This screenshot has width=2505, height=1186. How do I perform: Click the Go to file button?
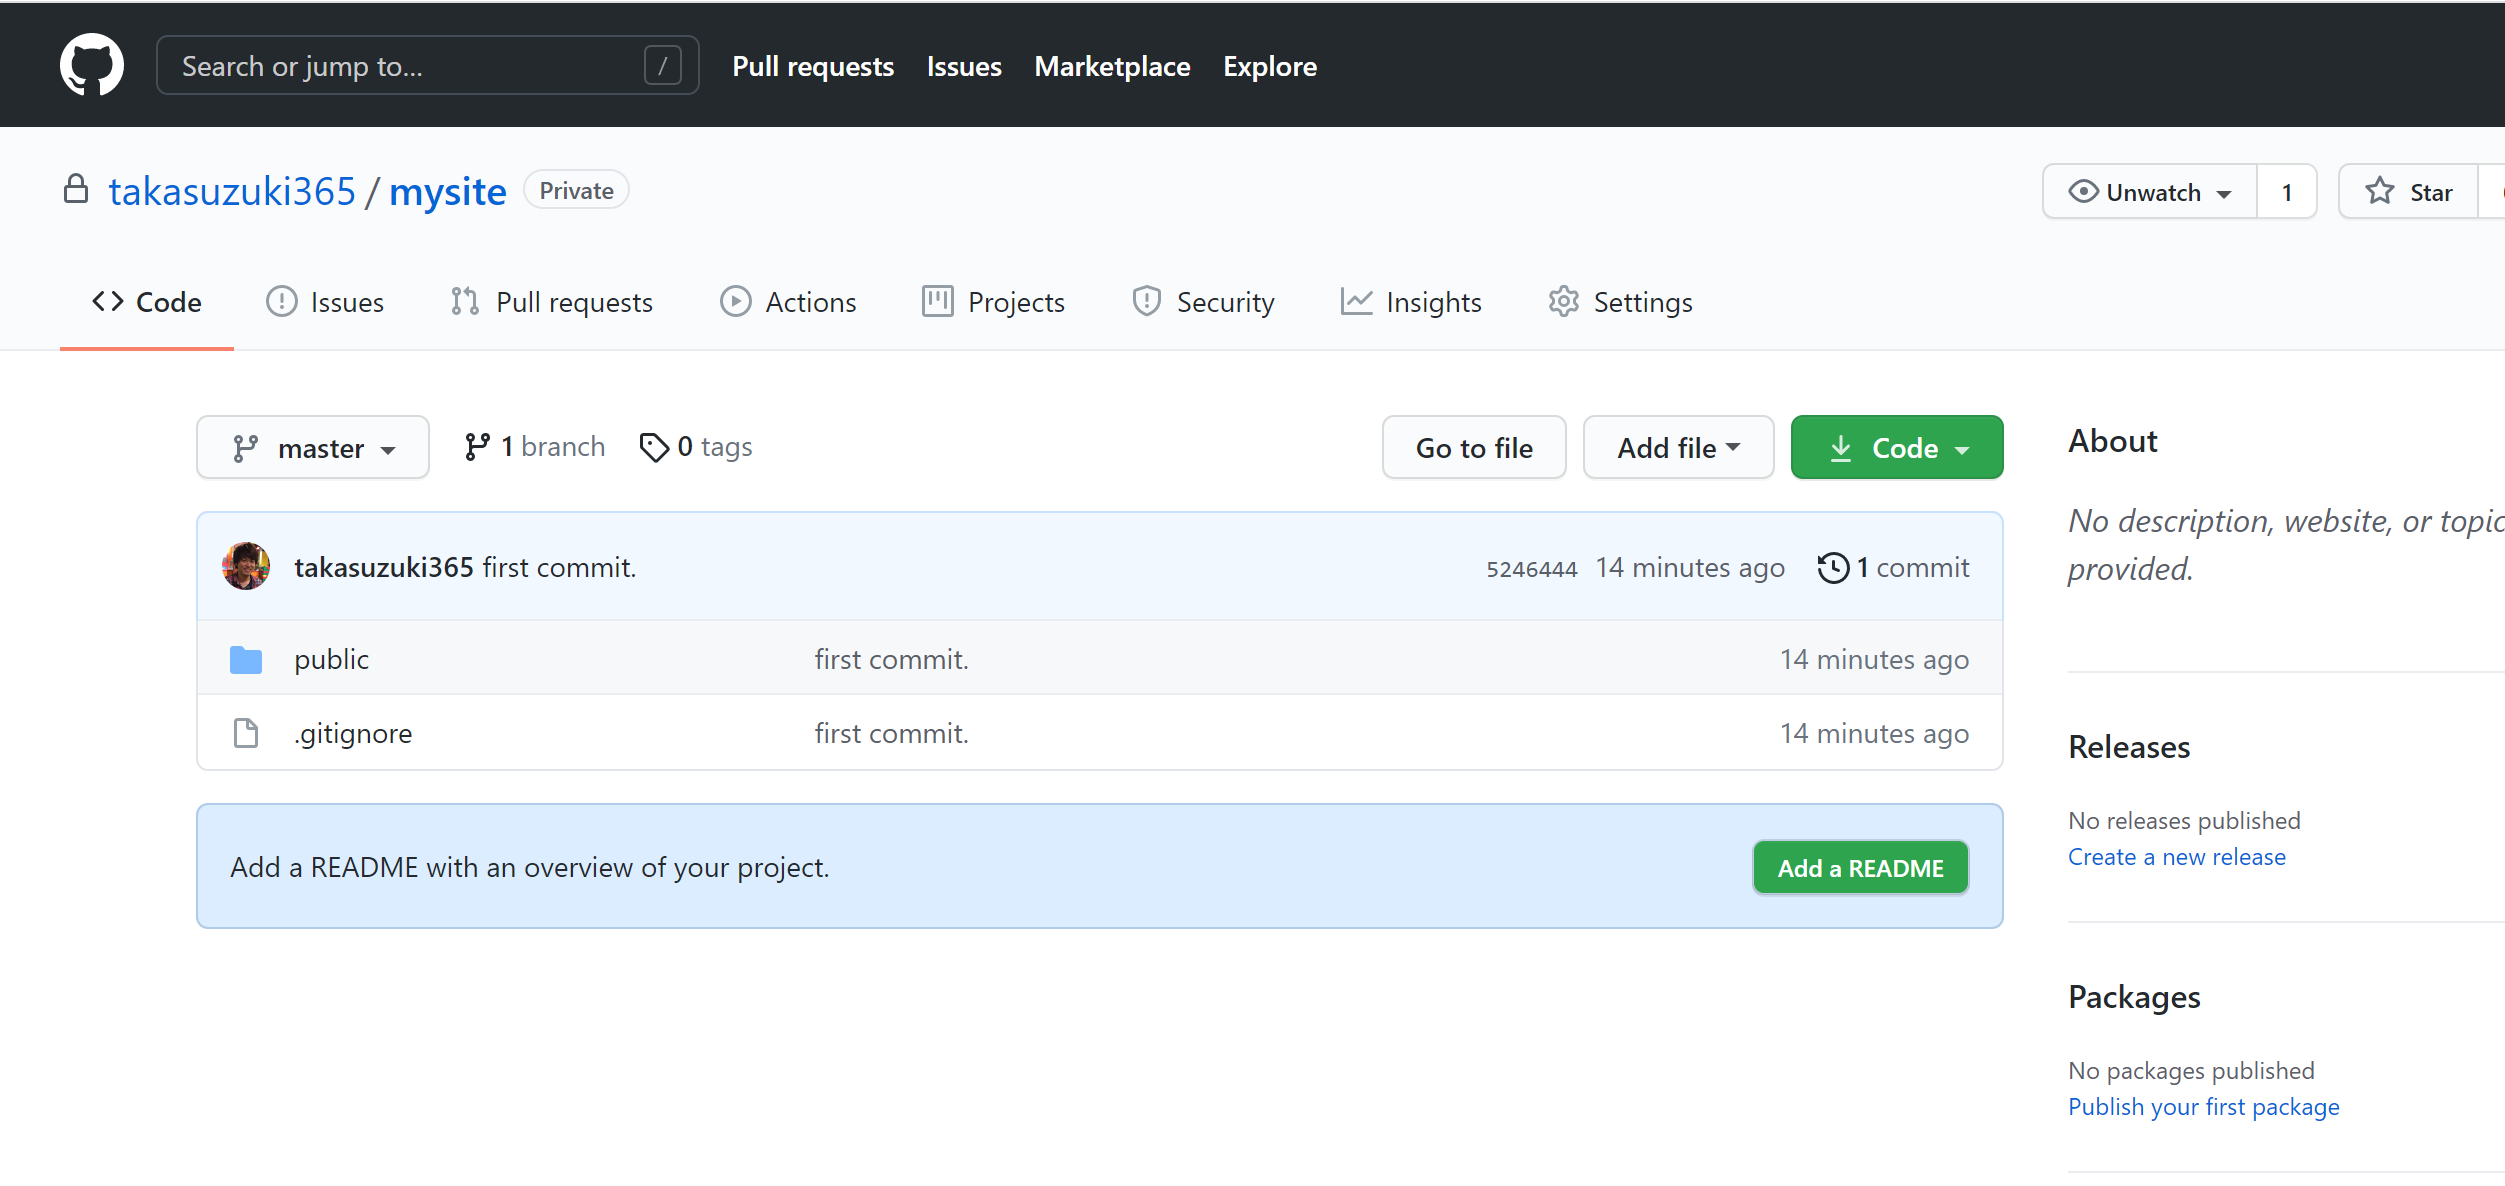(x=1474, y=447)
